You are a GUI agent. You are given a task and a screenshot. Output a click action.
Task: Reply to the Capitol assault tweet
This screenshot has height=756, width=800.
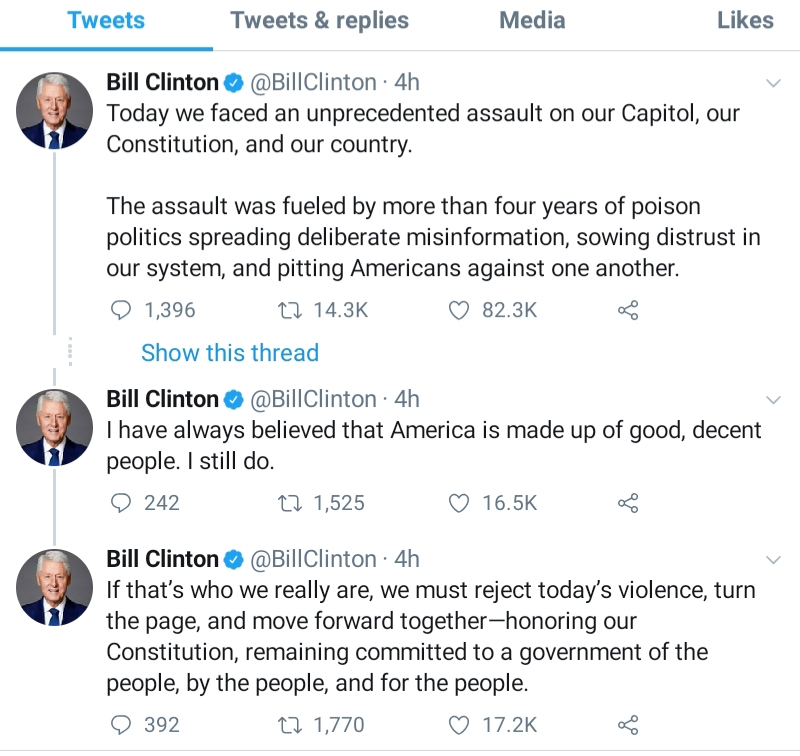click(x=121, y=311)
